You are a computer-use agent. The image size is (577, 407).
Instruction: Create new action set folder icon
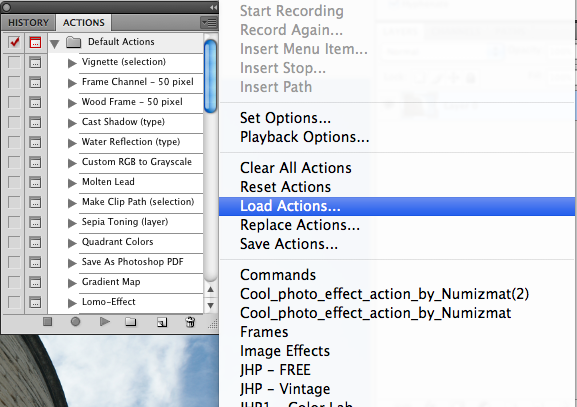click(x=131, y=322)
